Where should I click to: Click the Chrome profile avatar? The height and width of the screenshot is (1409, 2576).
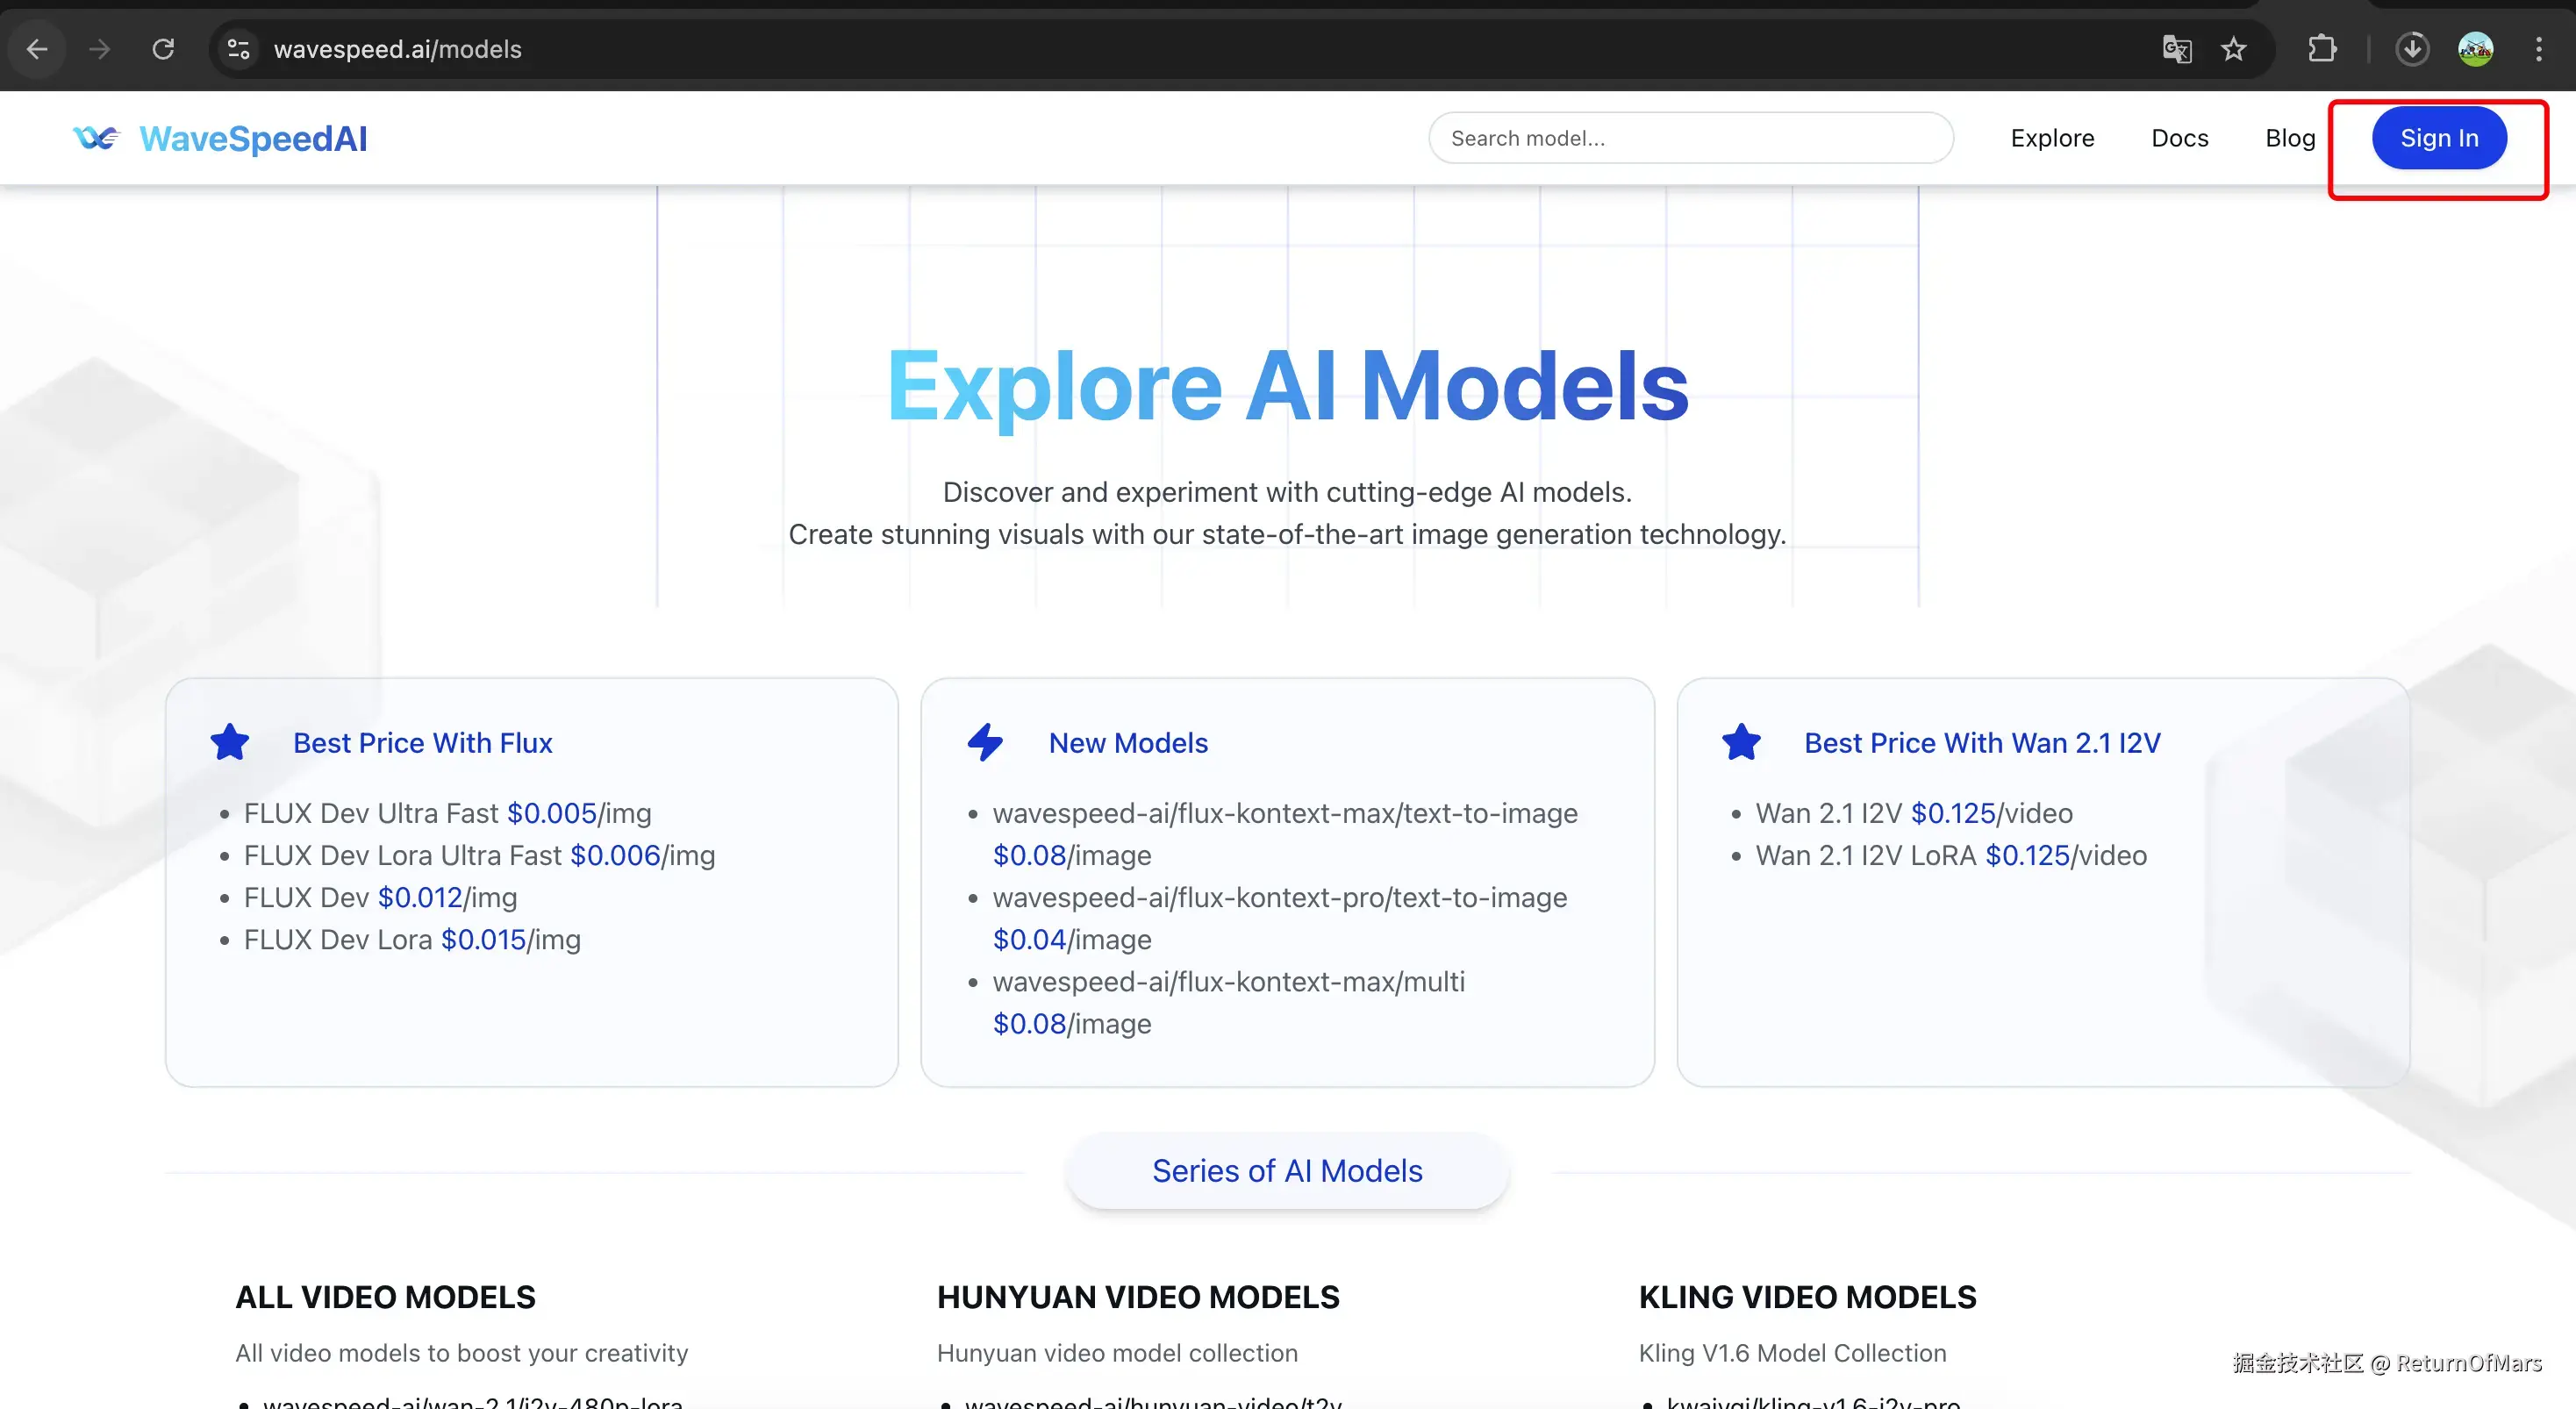coord(2475,49)
